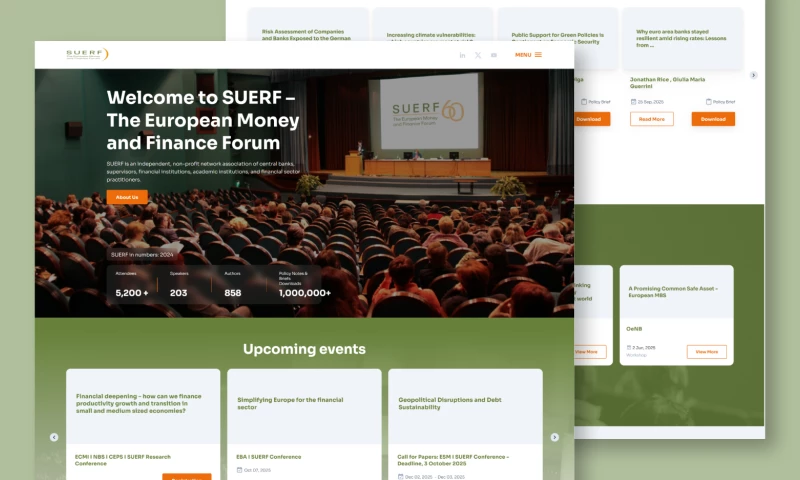
Task: Click the 'OeNB' label on the card
Action: (634, 329)
